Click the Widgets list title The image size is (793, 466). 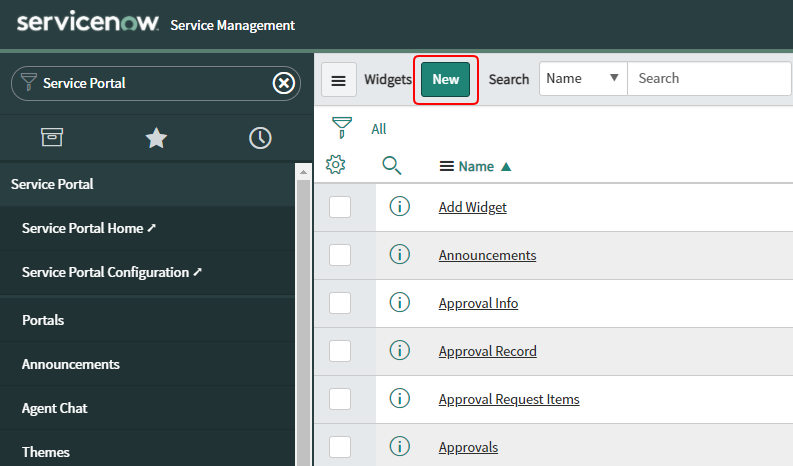(x=388, y=79)
